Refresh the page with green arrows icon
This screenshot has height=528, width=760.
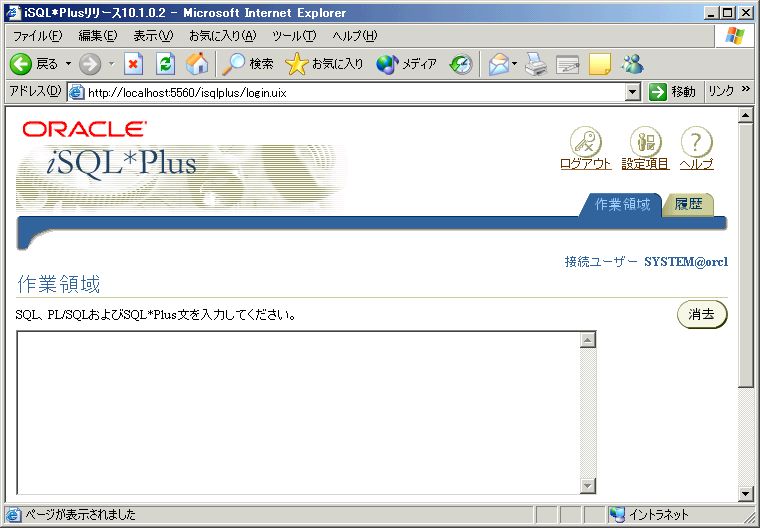(165, 64)
